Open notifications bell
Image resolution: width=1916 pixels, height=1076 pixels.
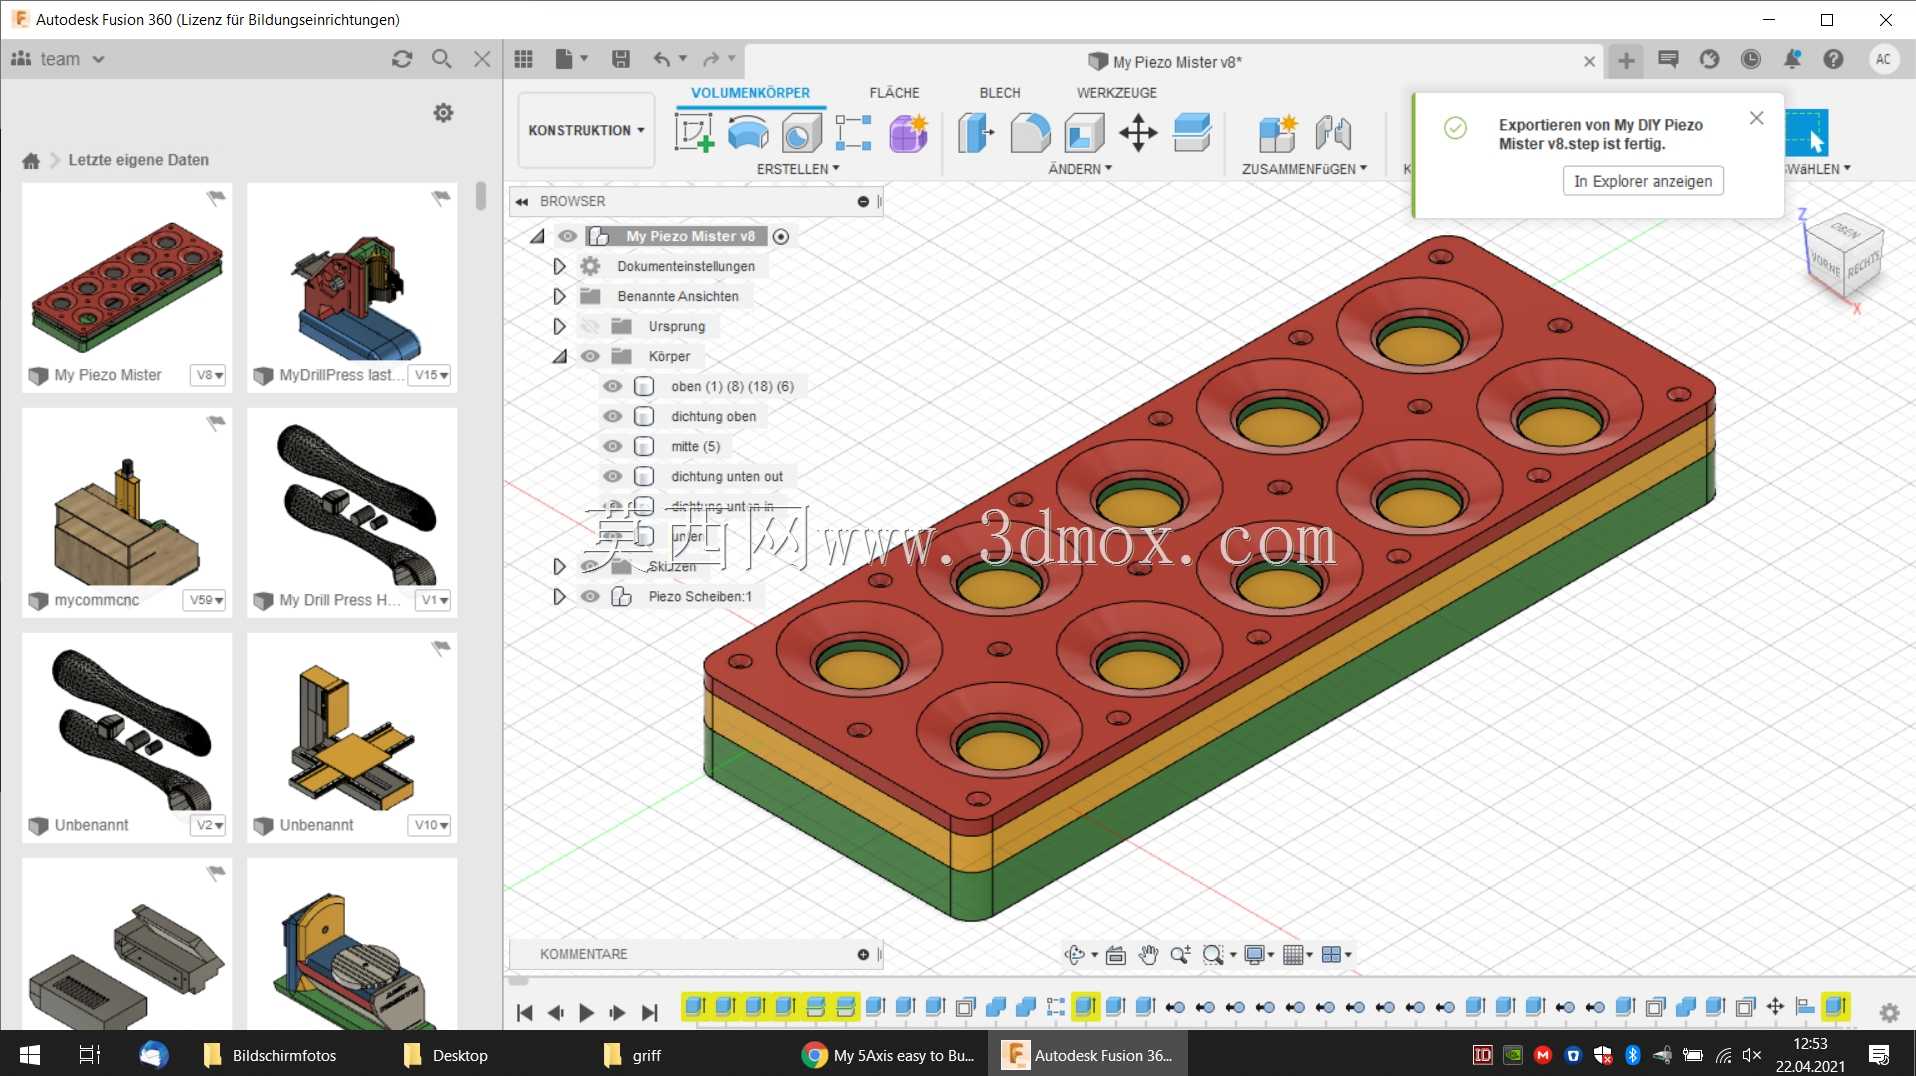pos(1792,59)
